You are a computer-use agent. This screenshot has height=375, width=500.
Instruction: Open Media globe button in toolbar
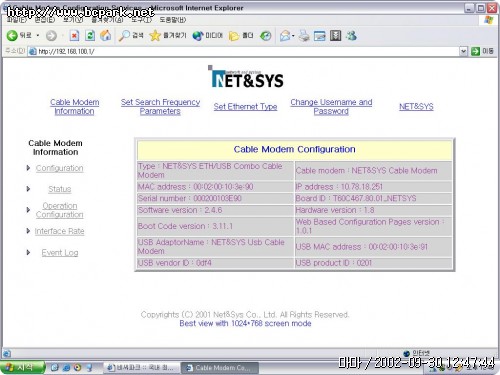click(x=207, y=35)
